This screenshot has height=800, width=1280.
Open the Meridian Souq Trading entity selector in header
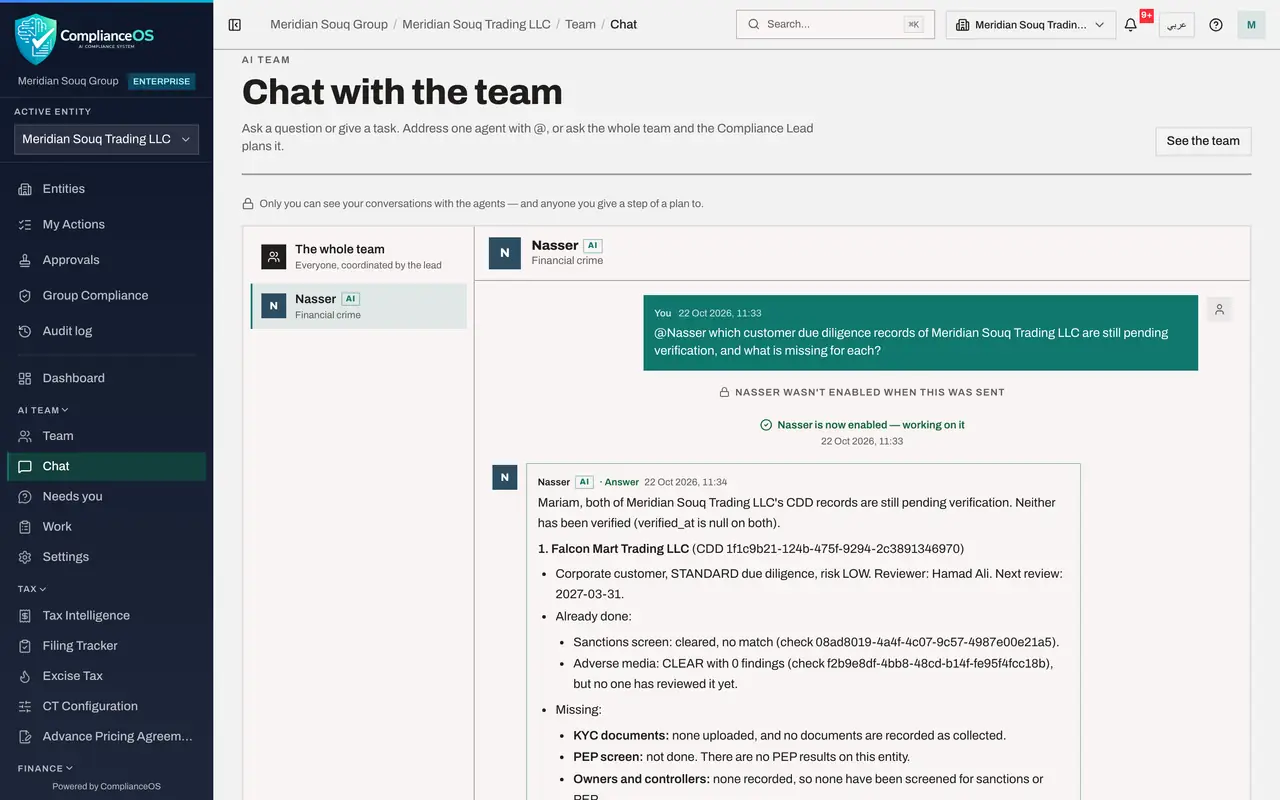[1031, 25]
